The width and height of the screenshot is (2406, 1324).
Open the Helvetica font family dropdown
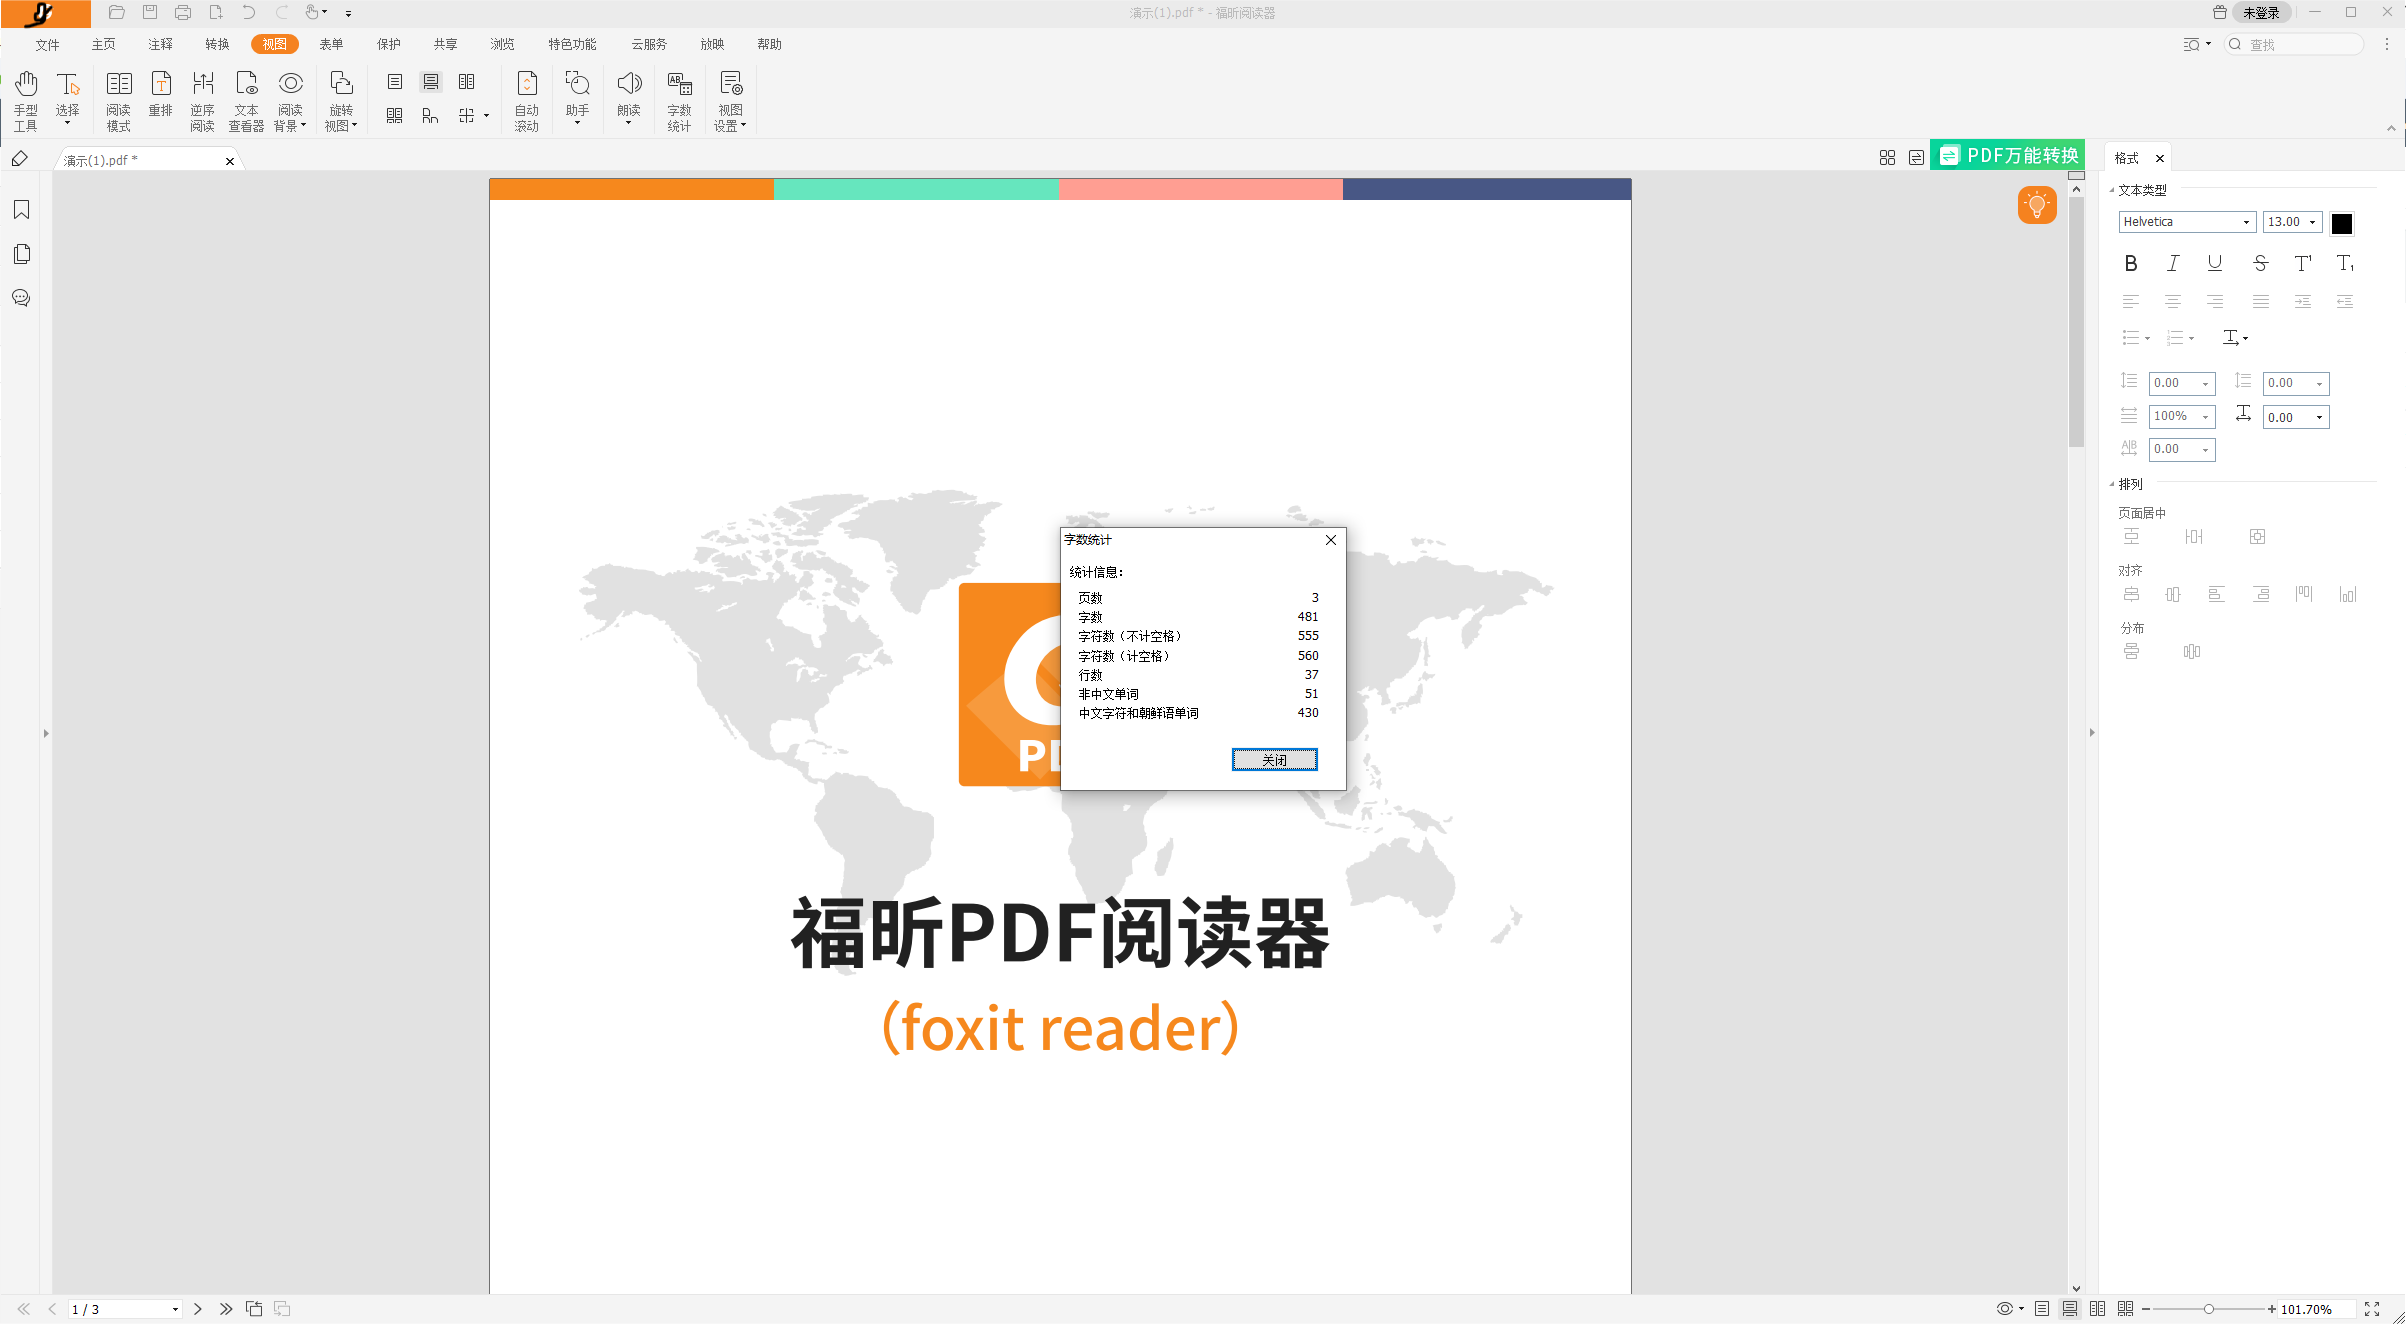[2245, 221]
